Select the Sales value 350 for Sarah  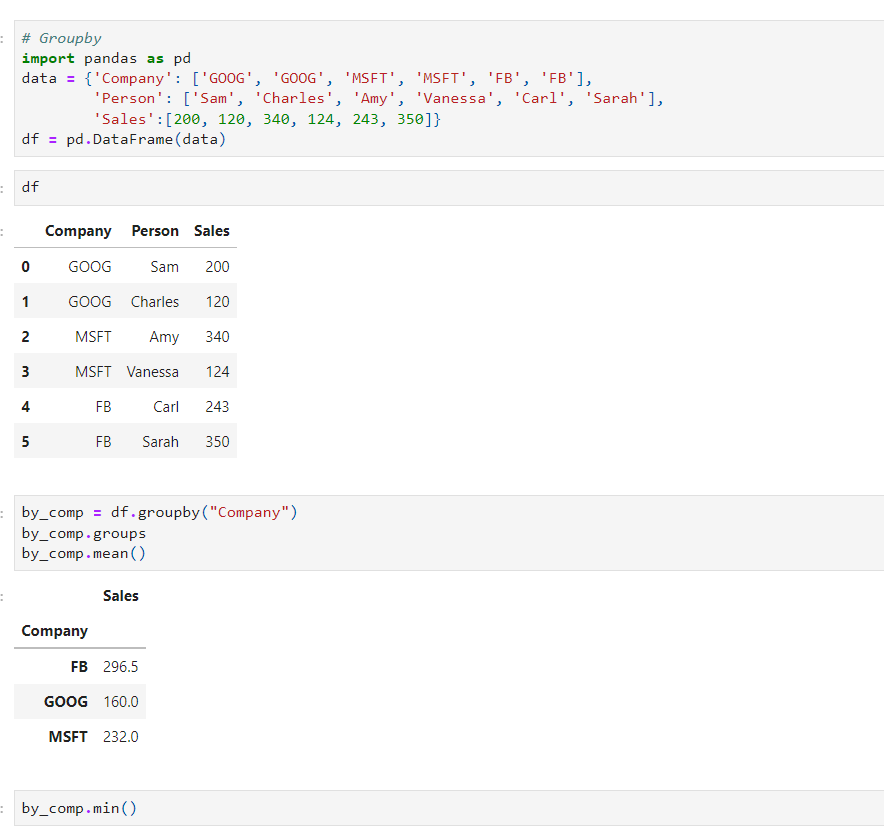(x=217, y=441)
